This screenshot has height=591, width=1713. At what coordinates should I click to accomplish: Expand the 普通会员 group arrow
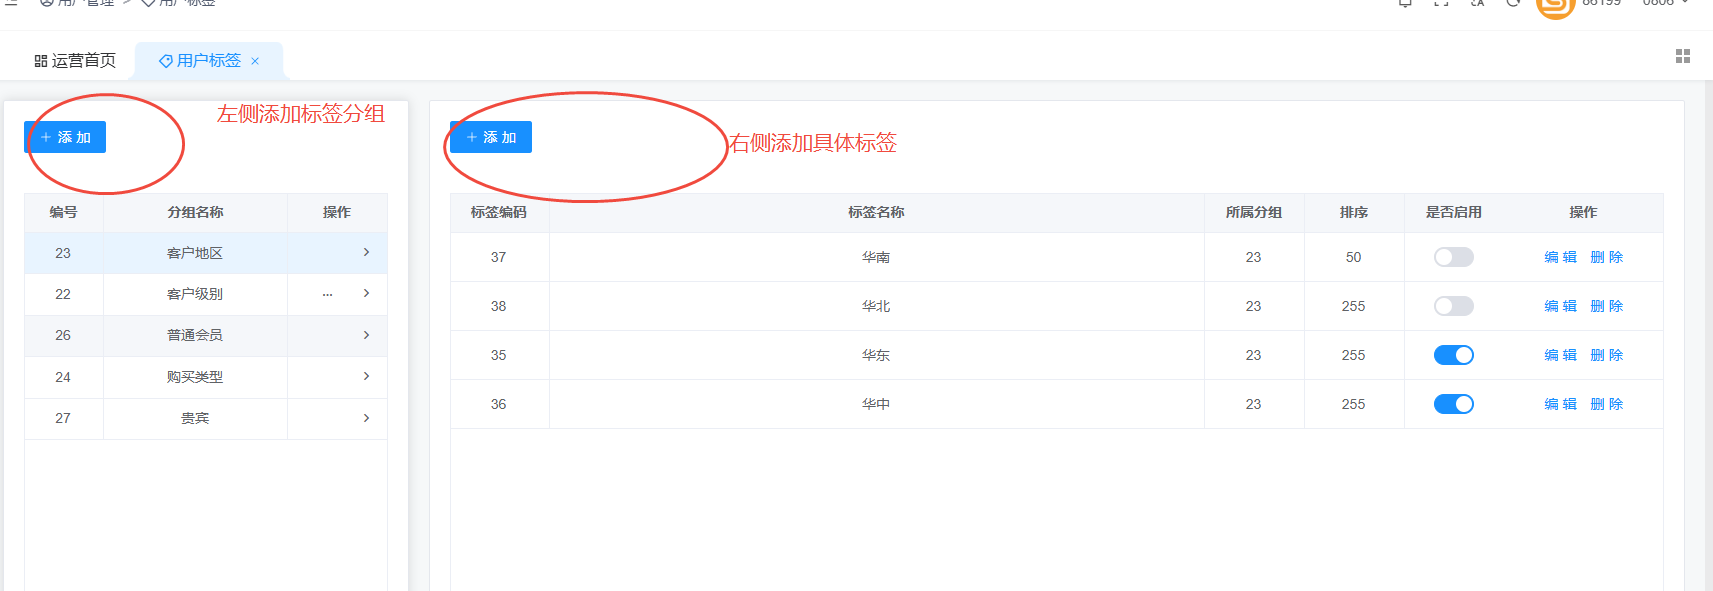click(366, 335)
